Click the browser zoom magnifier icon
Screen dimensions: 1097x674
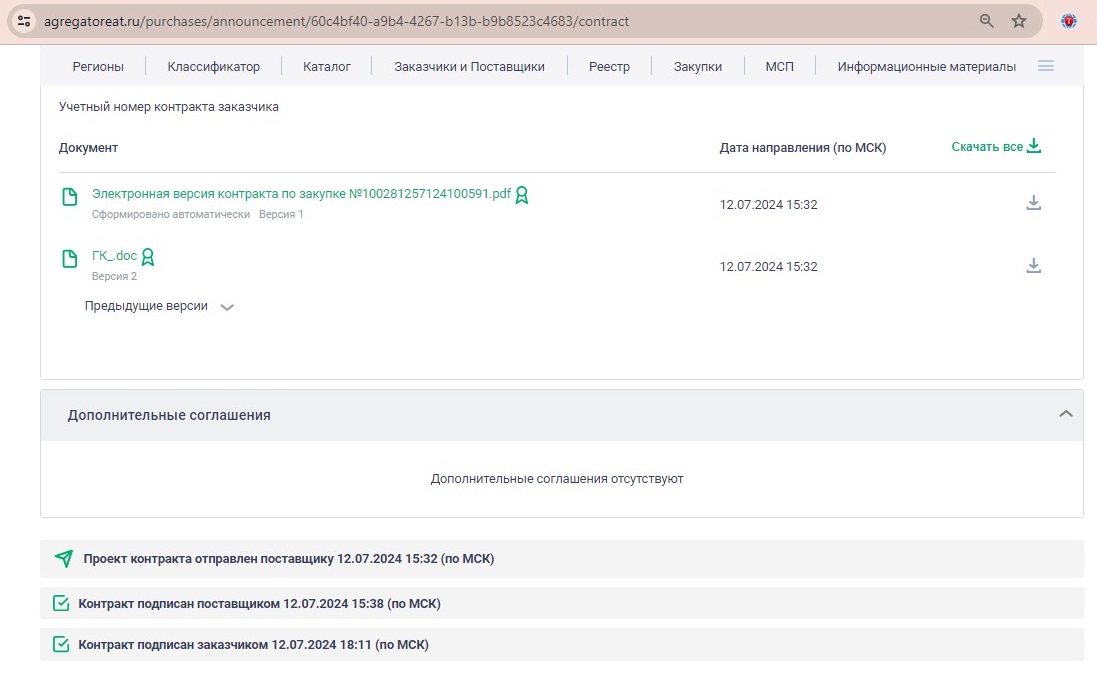987,21
